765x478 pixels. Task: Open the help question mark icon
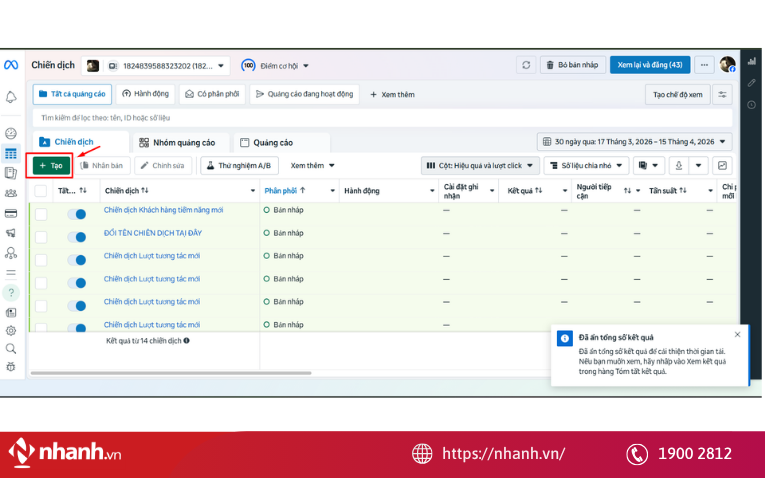pos(11,293)
